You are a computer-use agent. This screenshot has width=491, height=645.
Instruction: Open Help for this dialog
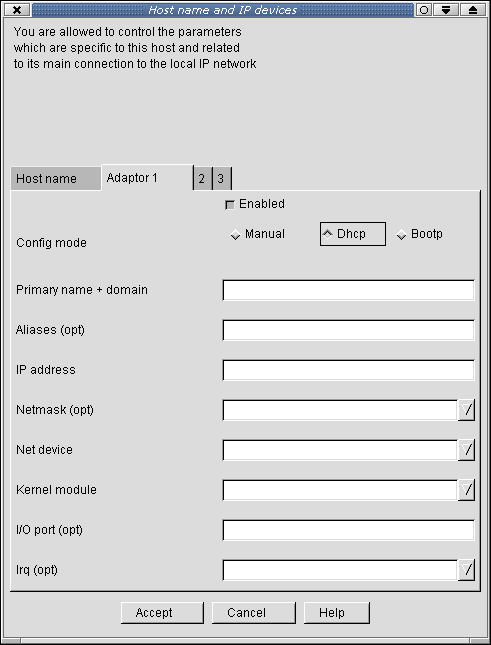click(x=337, y=613)
